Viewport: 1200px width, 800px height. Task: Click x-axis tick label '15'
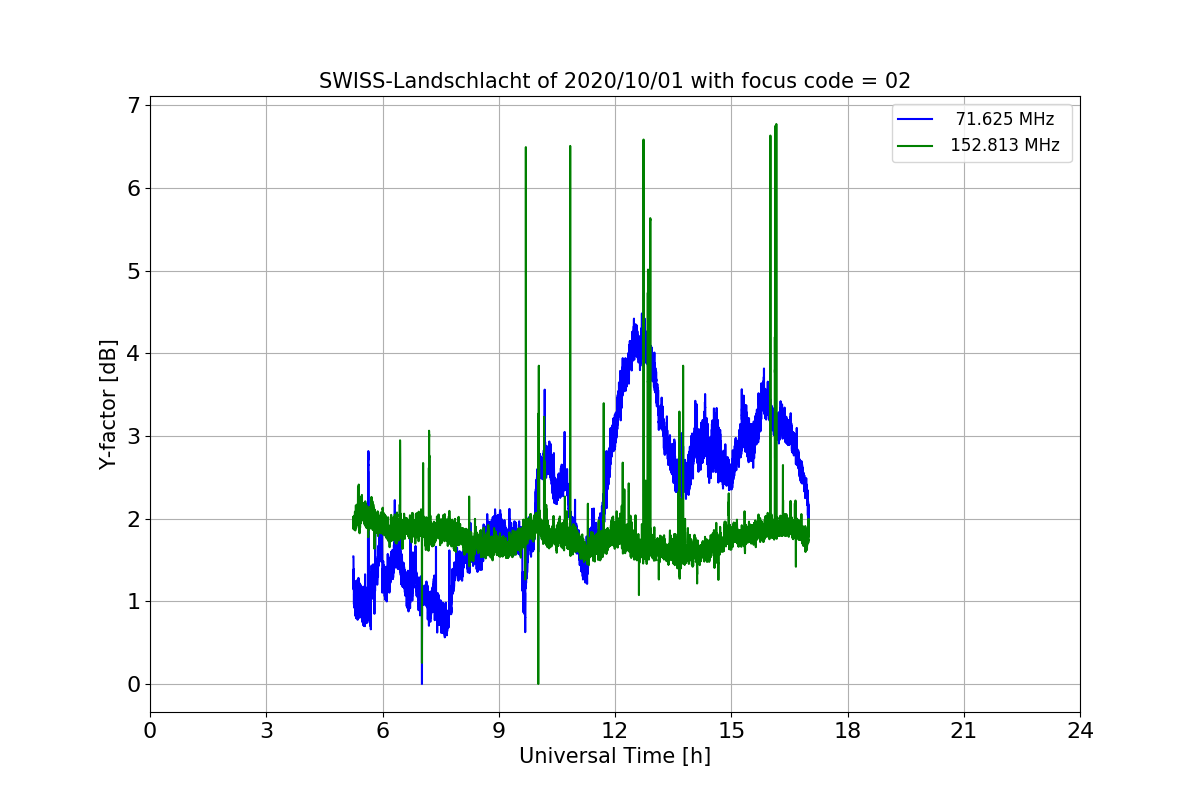731,731
